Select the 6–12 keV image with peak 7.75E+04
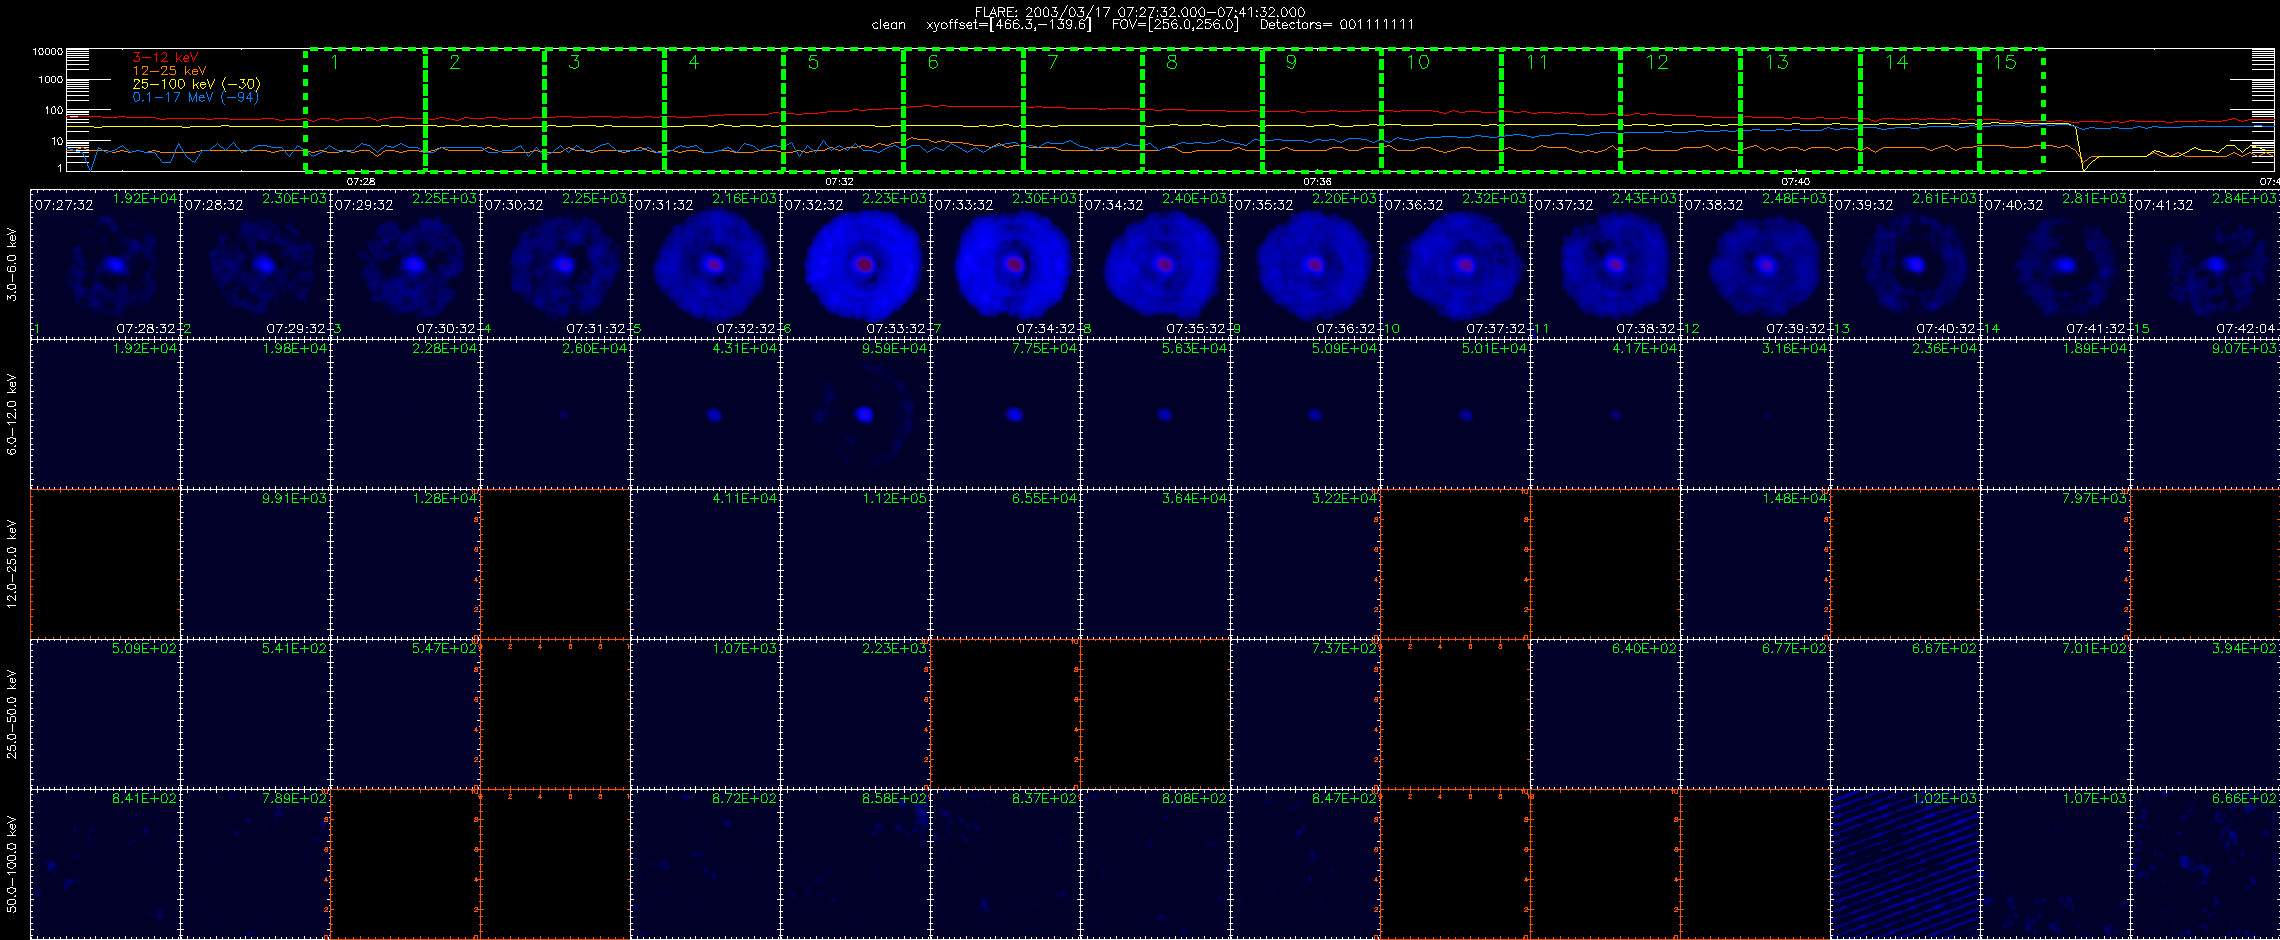 [x=1006, y=414]
